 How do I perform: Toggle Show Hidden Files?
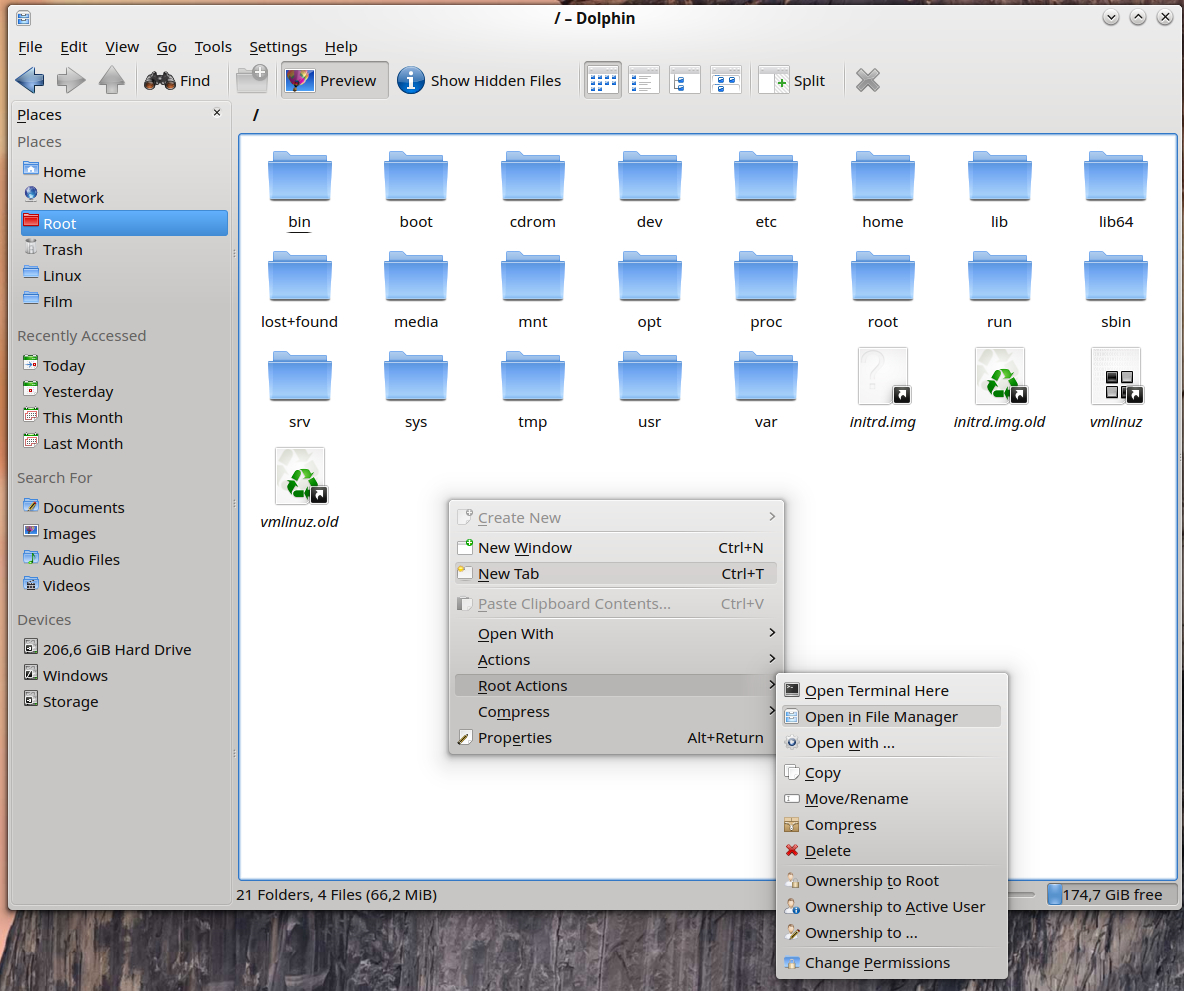click(x=479, y=80)
